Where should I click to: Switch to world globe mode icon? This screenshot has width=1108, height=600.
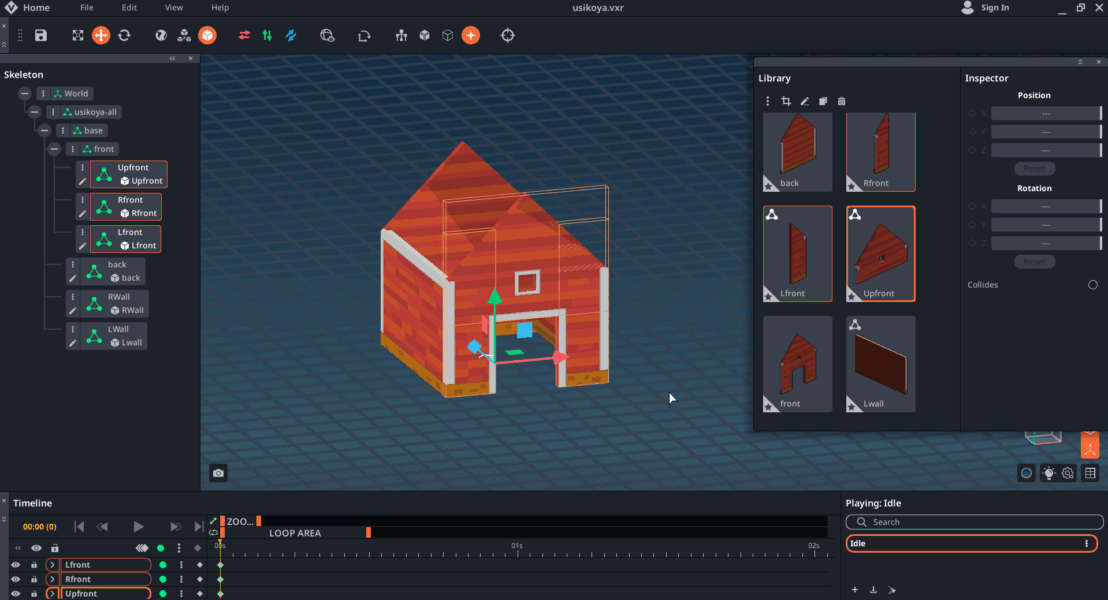point(161,35)
